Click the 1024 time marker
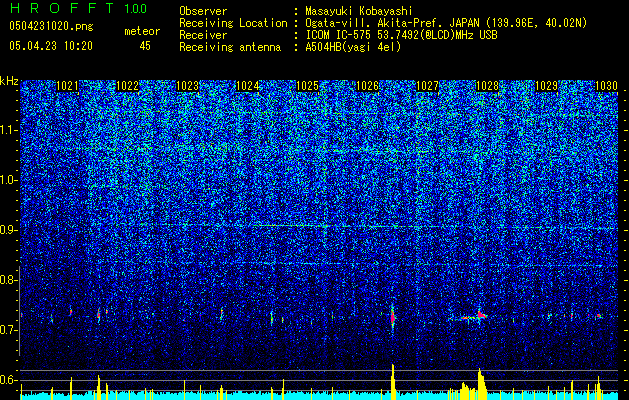 click(248, 86)
